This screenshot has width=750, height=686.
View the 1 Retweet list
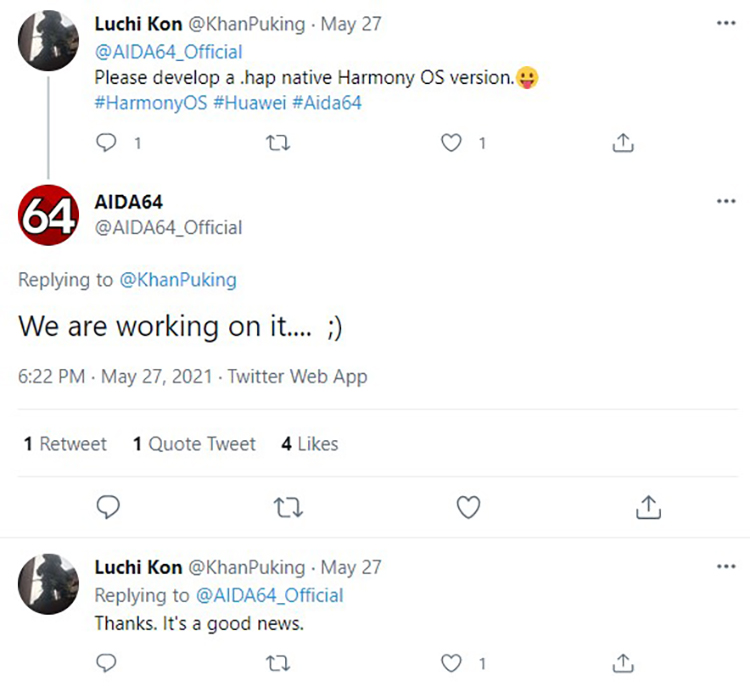click(65, 444)
